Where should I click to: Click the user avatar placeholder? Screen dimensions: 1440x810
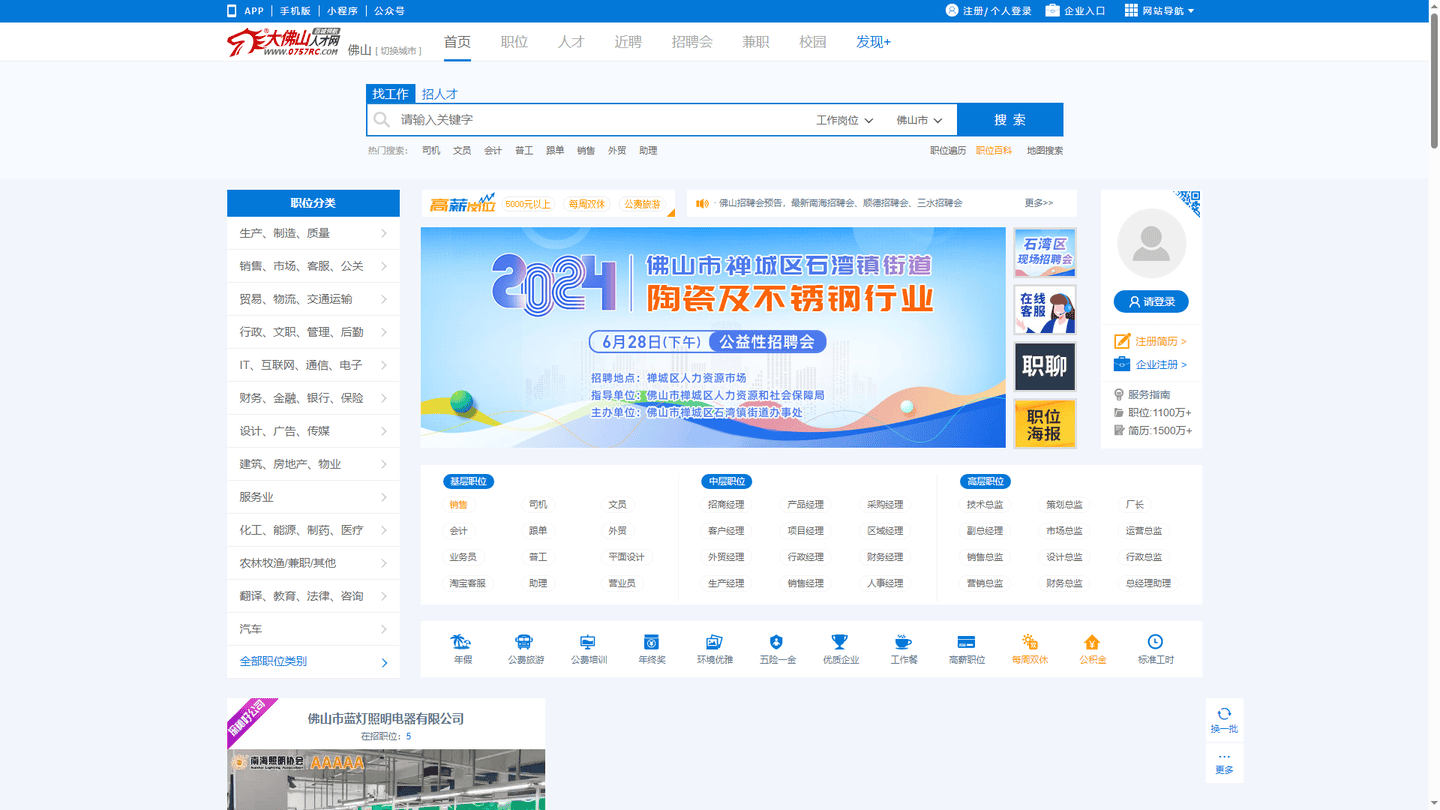[x=1151, y=243]
